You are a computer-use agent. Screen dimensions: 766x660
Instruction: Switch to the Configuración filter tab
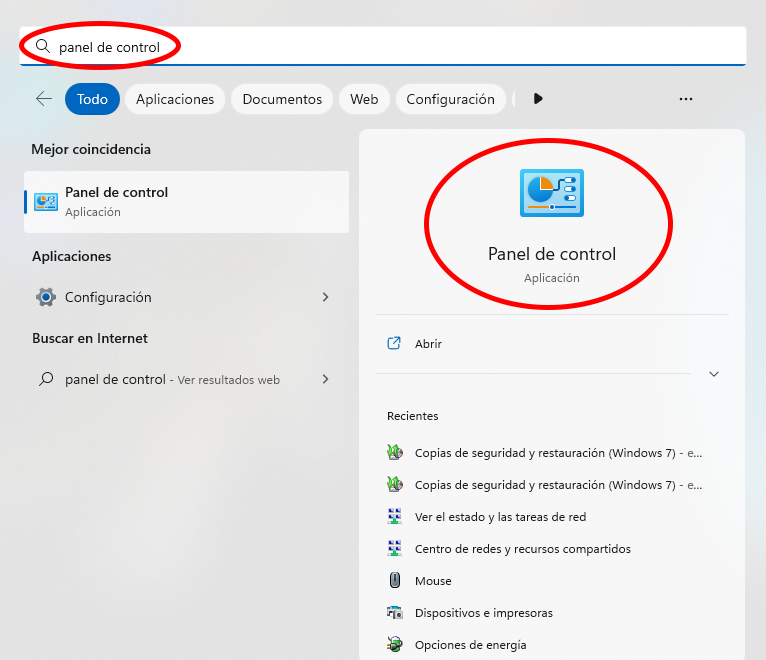[450, 99]
